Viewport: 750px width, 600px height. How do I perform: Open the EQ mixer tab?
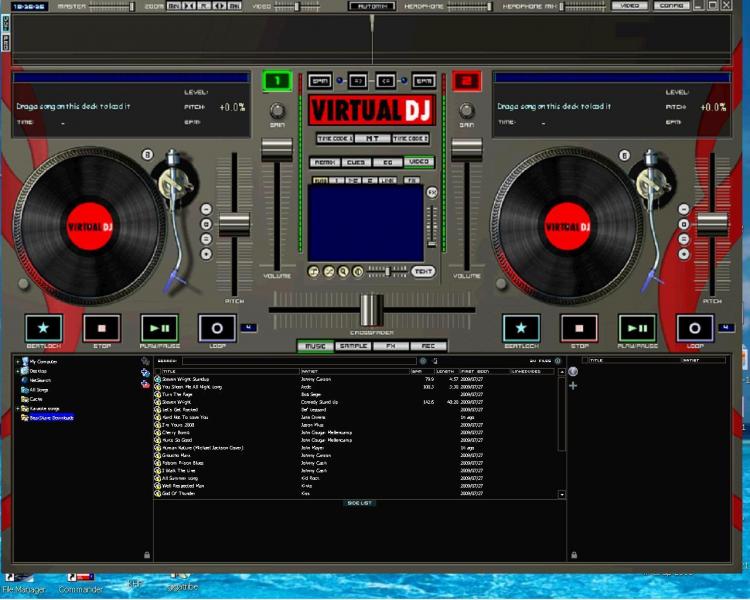[387, 162]
